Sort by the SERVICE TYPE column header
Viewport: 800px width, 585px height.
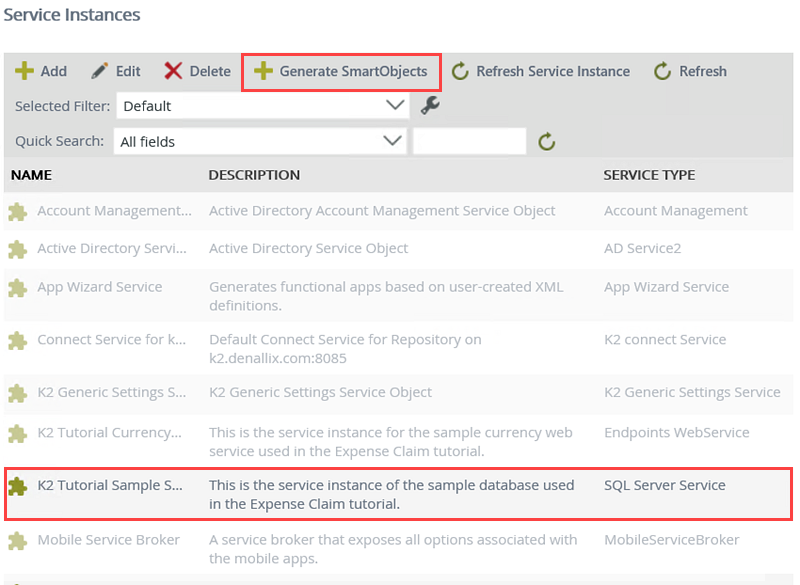tap(649, 175)
